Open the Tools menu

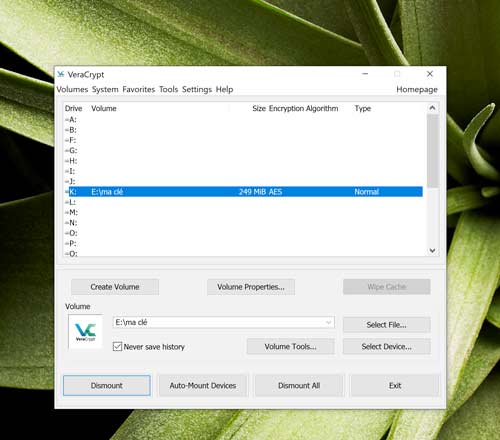[168, 89]
